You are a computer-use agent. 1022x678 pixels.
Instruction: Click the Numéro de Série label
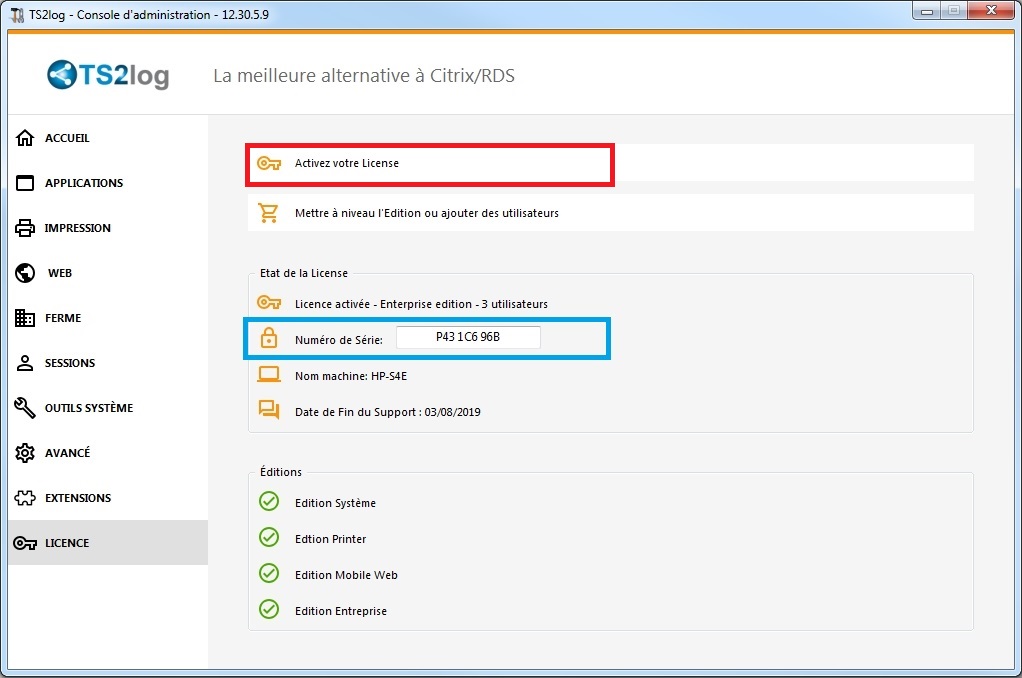click(x=338, y=340)
